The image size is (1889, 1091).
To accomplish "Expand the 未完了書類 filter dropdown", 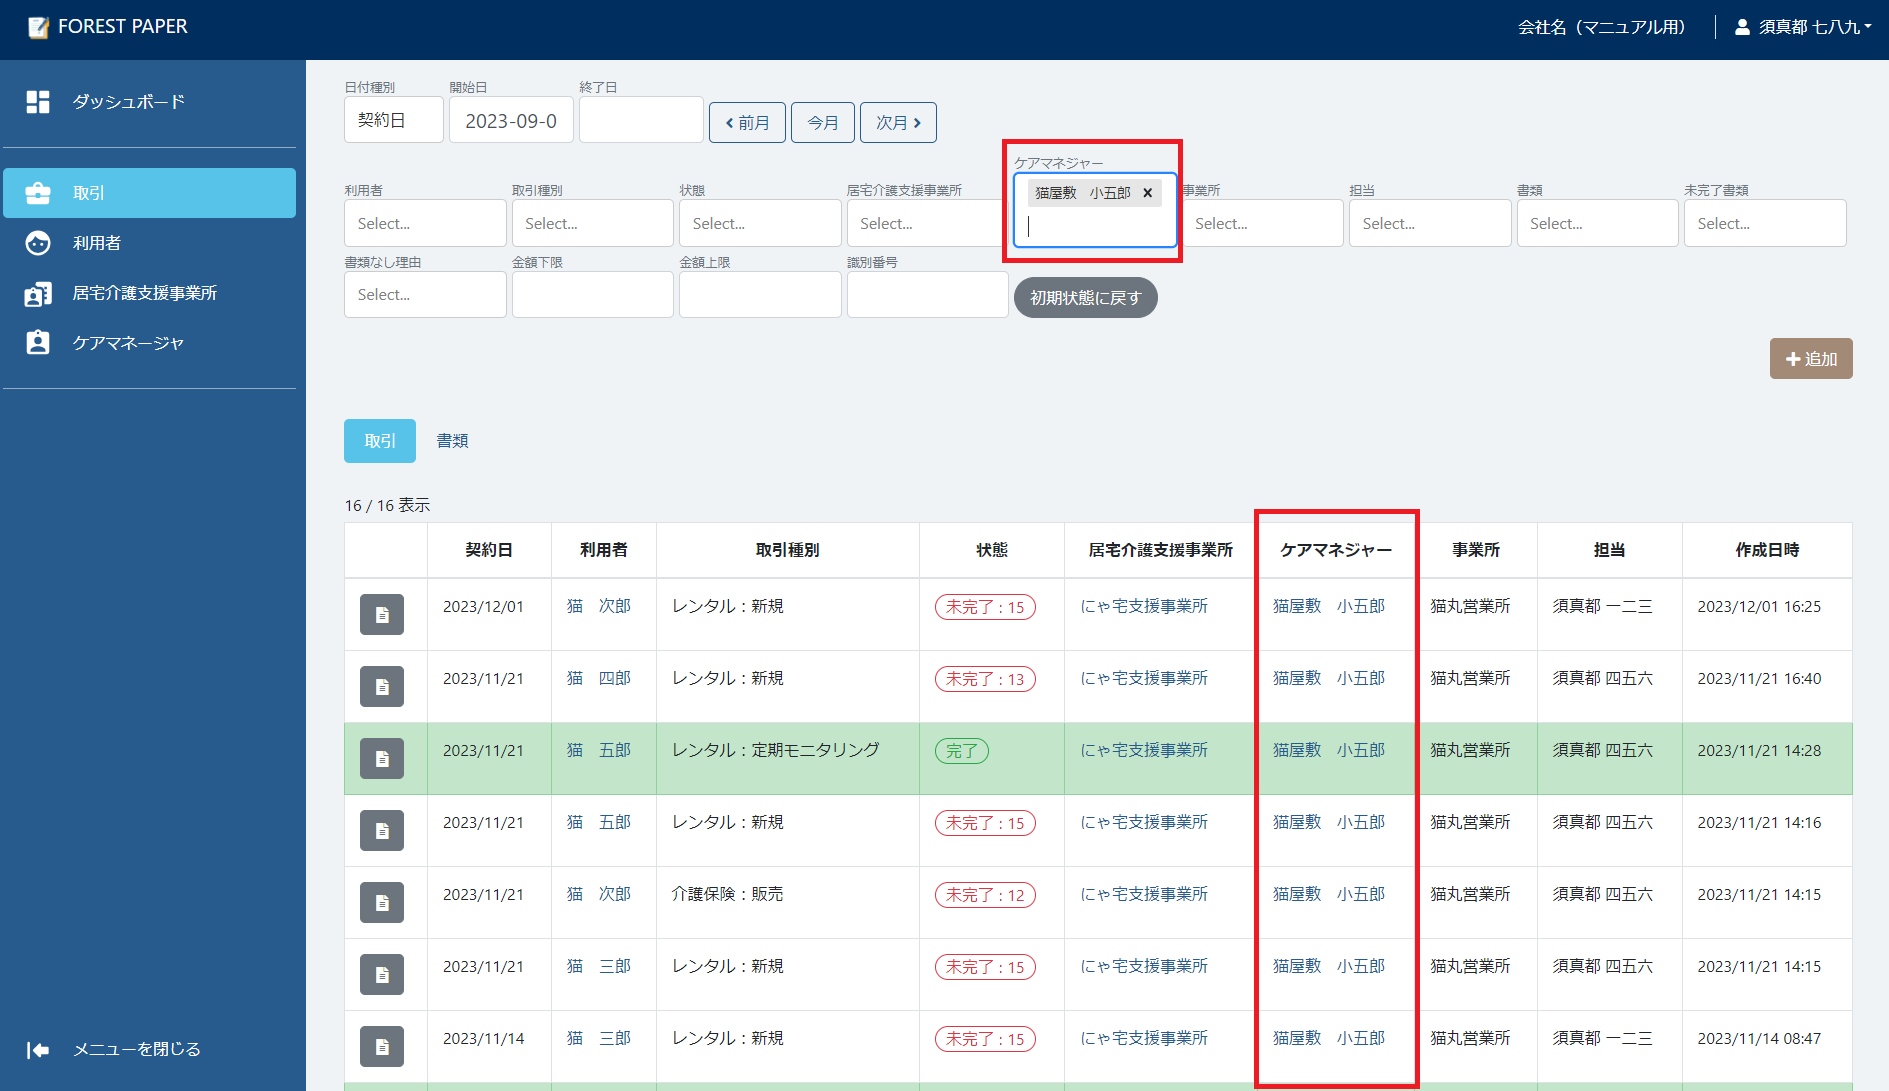I will pos(1764,224).
